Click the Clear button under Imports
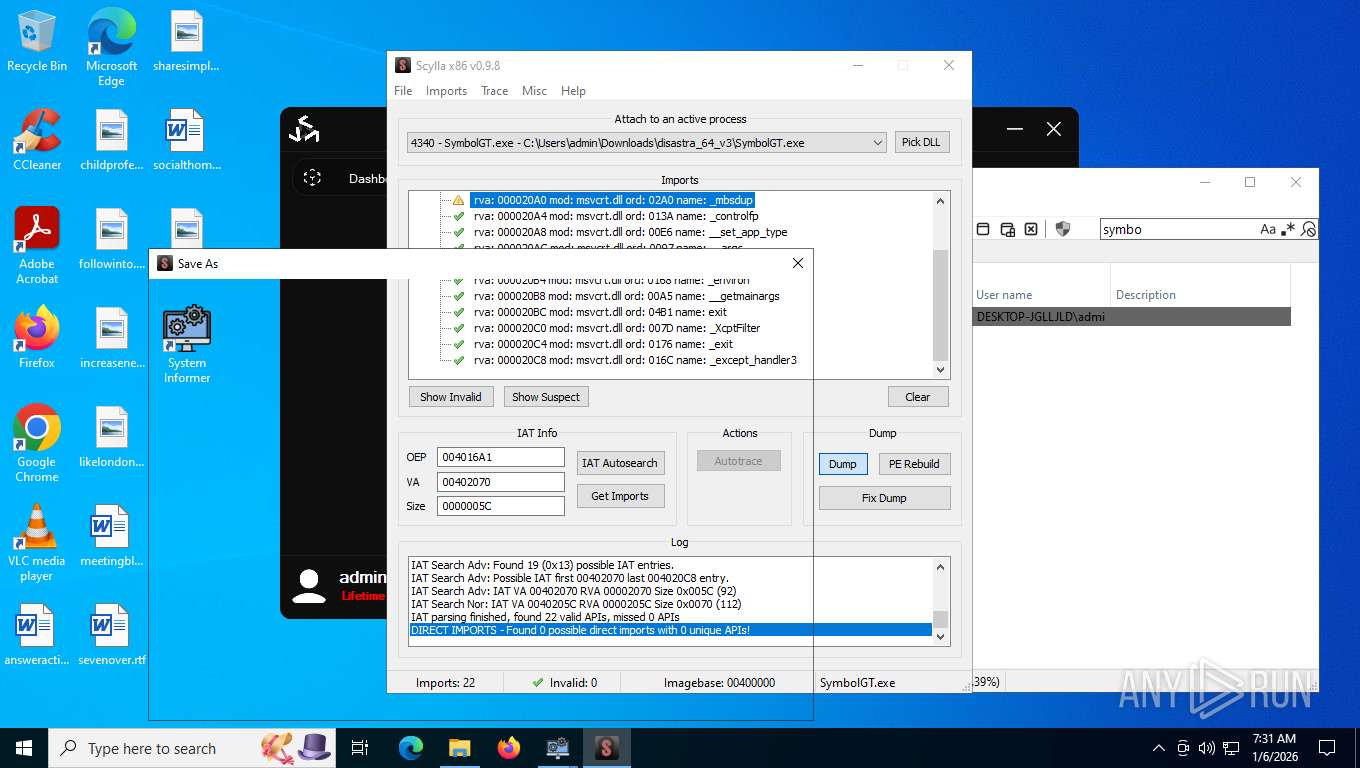The image size is (1360, 768). (917, 397)
